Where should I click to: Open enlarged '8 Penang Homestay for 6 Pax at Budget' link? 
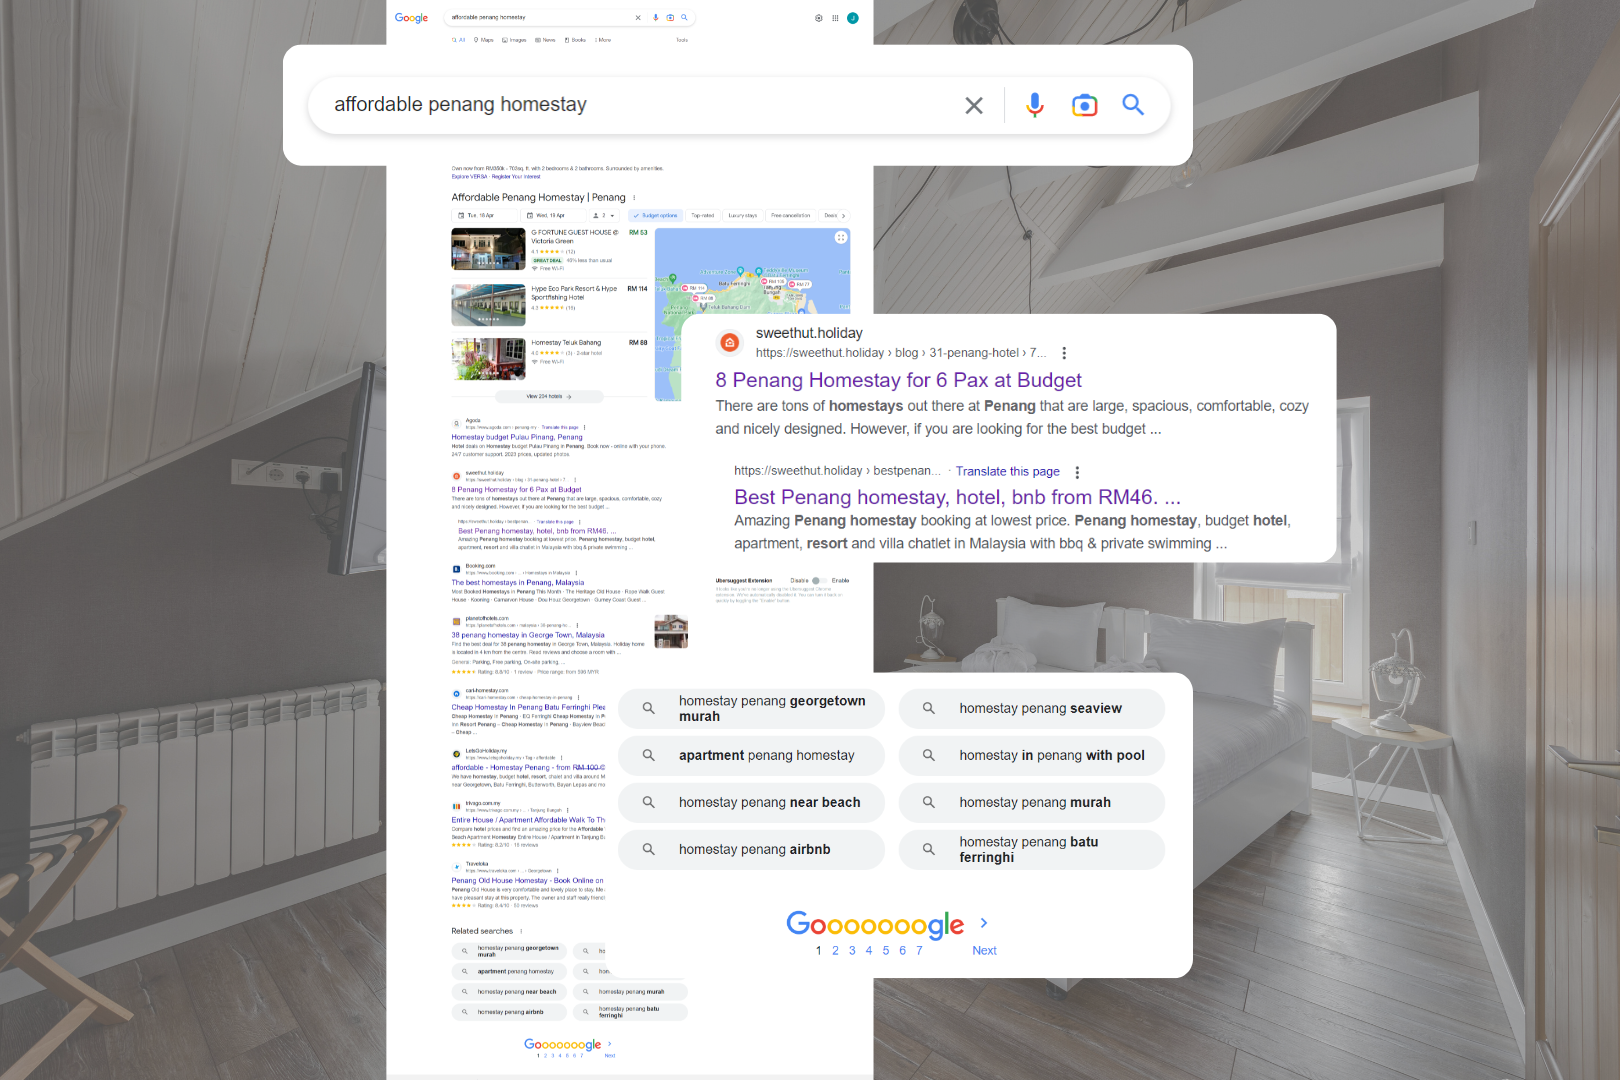pyautogui.click(x=898, y=380)
